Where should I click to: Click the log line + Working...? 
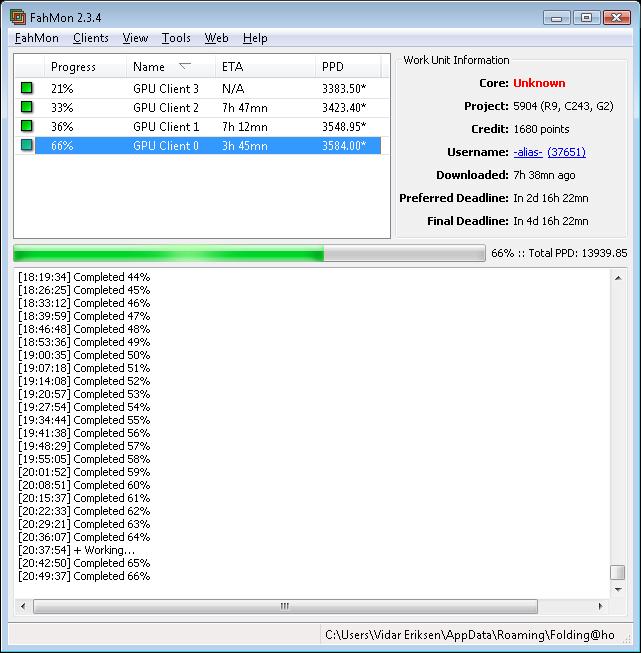point(77,550)
